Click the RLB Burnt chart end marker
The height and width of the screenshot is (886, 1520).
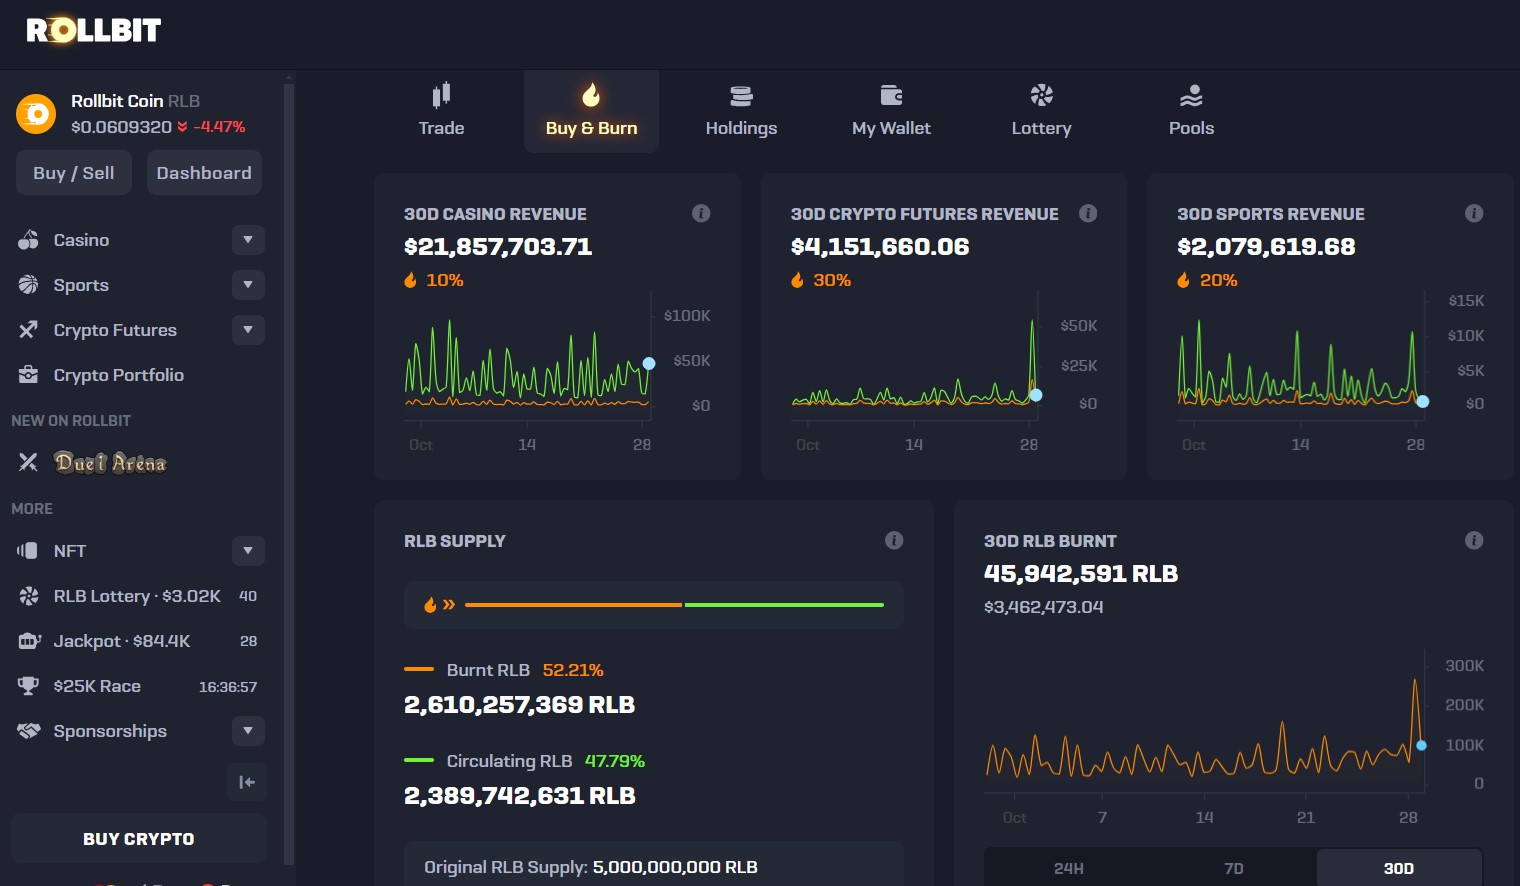pos(1421,746)
